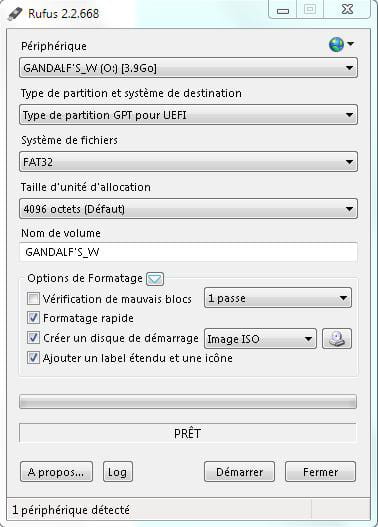
Task: Toggle Créer un disque de démarrage checkbox
Action: coord(33,338)
